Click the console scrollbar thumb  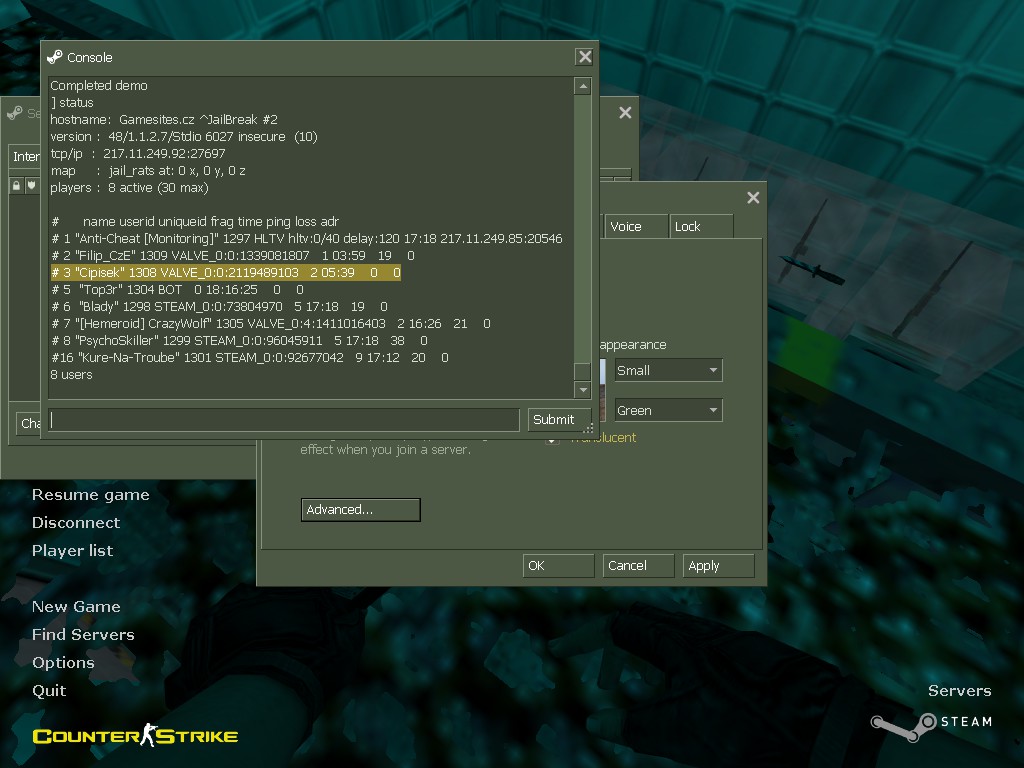(582, 371)
